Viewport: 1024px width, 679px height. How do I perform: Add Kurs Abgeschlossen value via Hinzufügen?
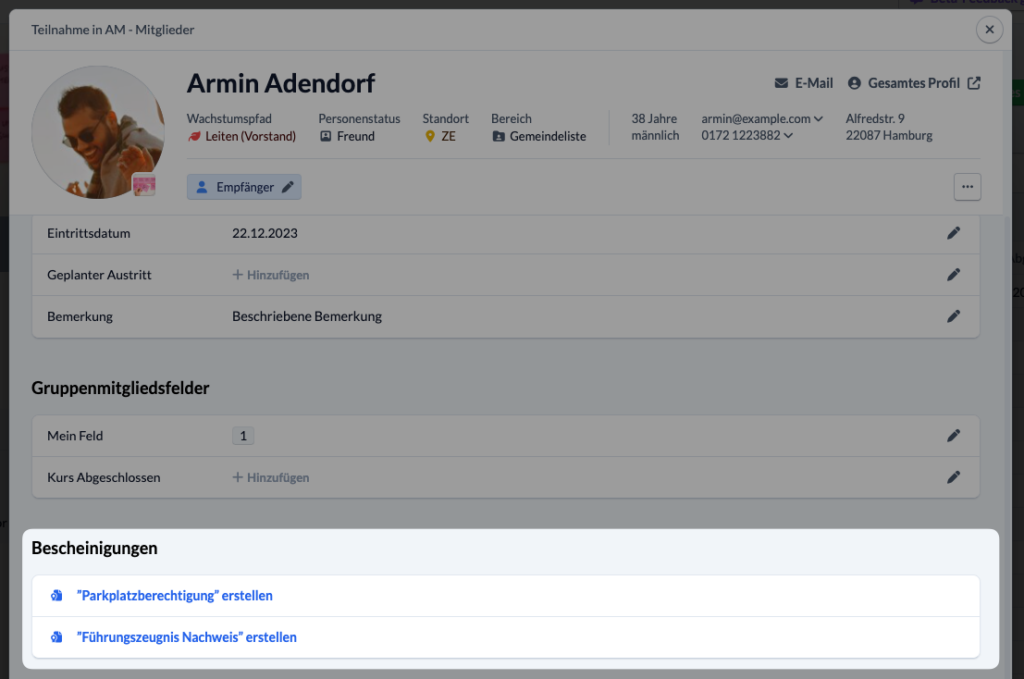click(x=271, y=477)
